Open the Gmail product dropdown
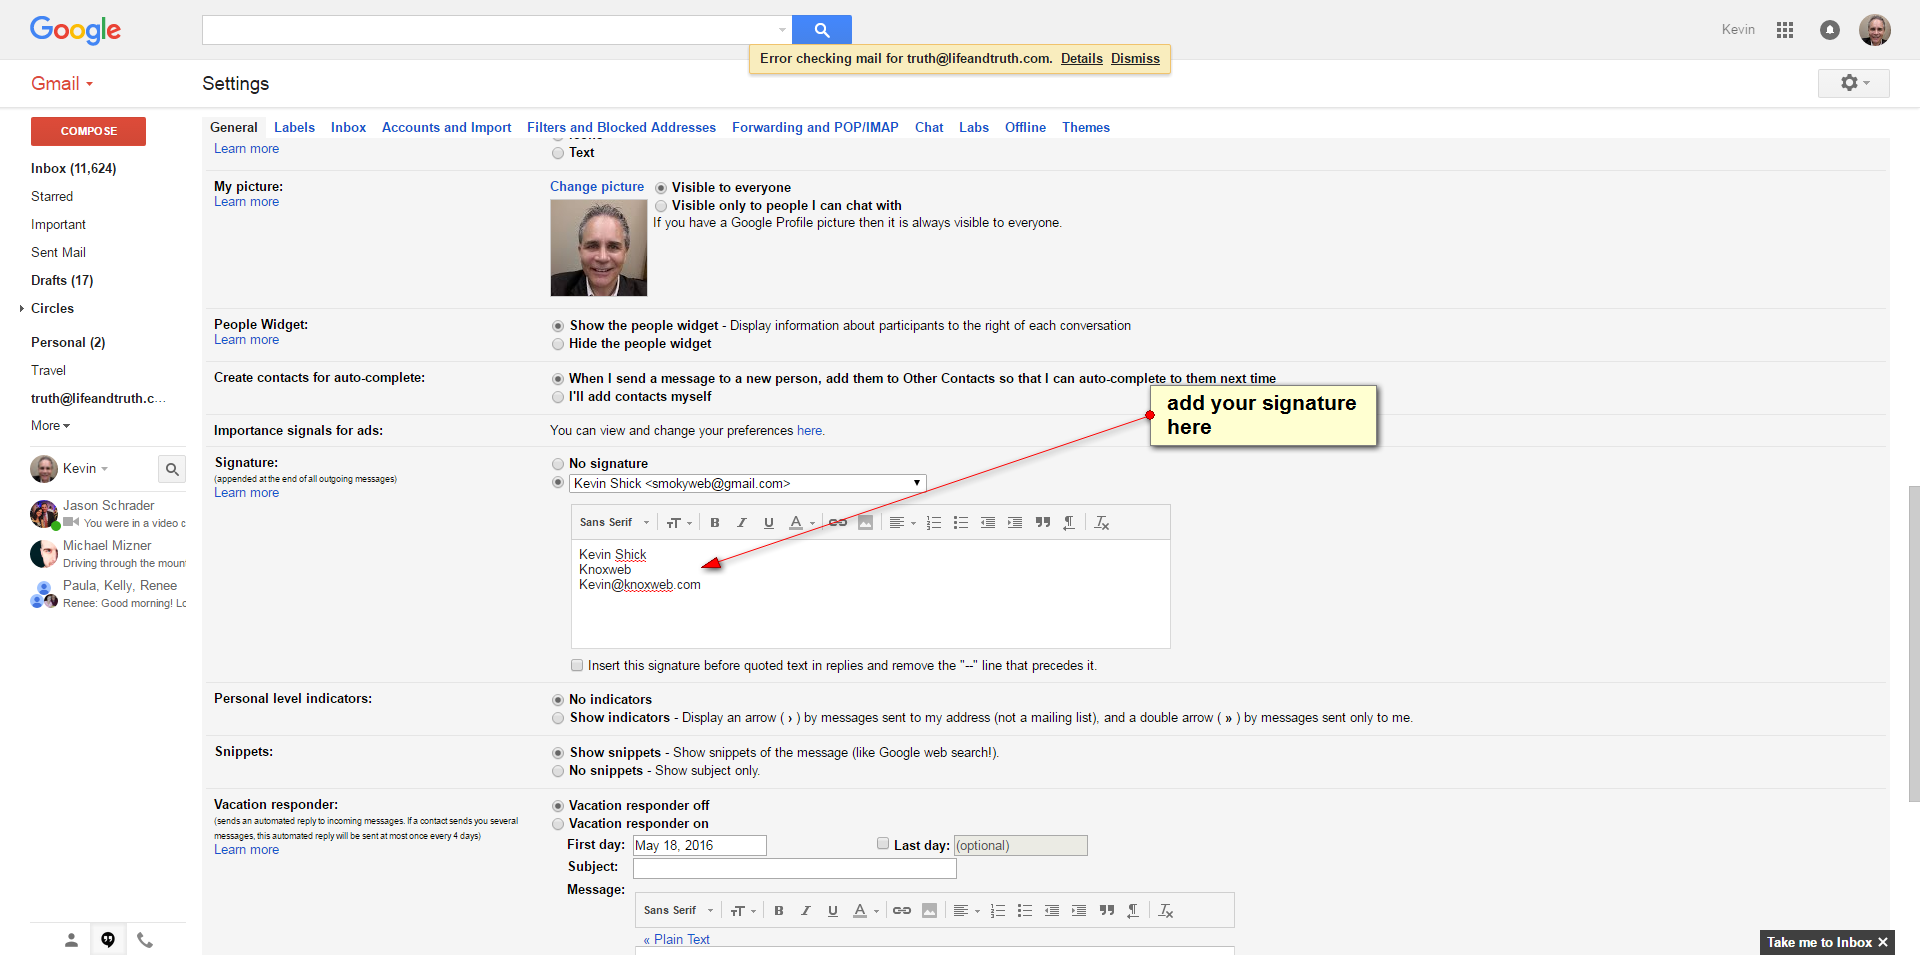Viewport: 1920px width, 955px height. coord(62,84)
